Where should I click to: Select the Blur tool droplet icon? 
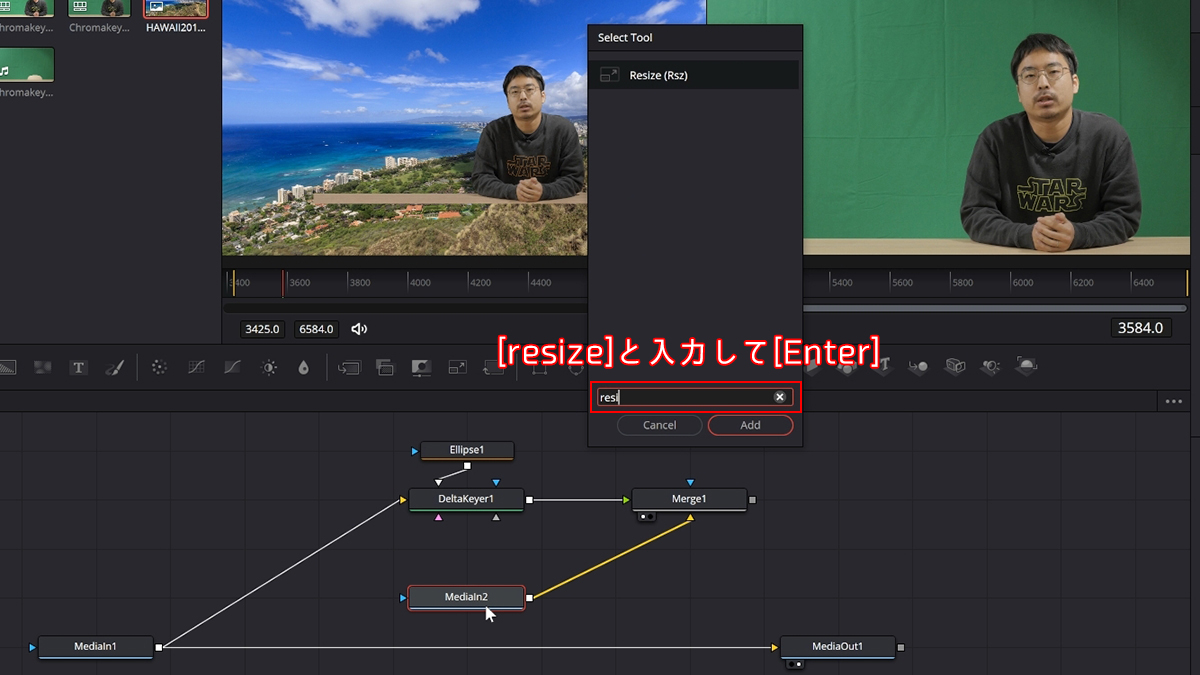[x=305, y=366]
